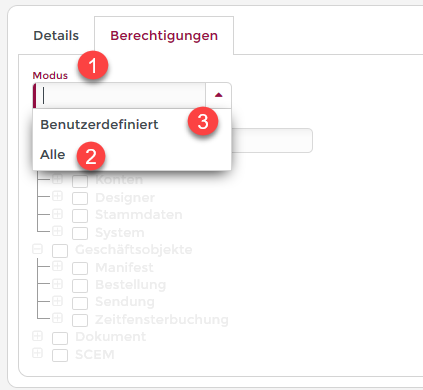Expand the Bestellung plus icon

pyautogui.click(x=57, y=283)
